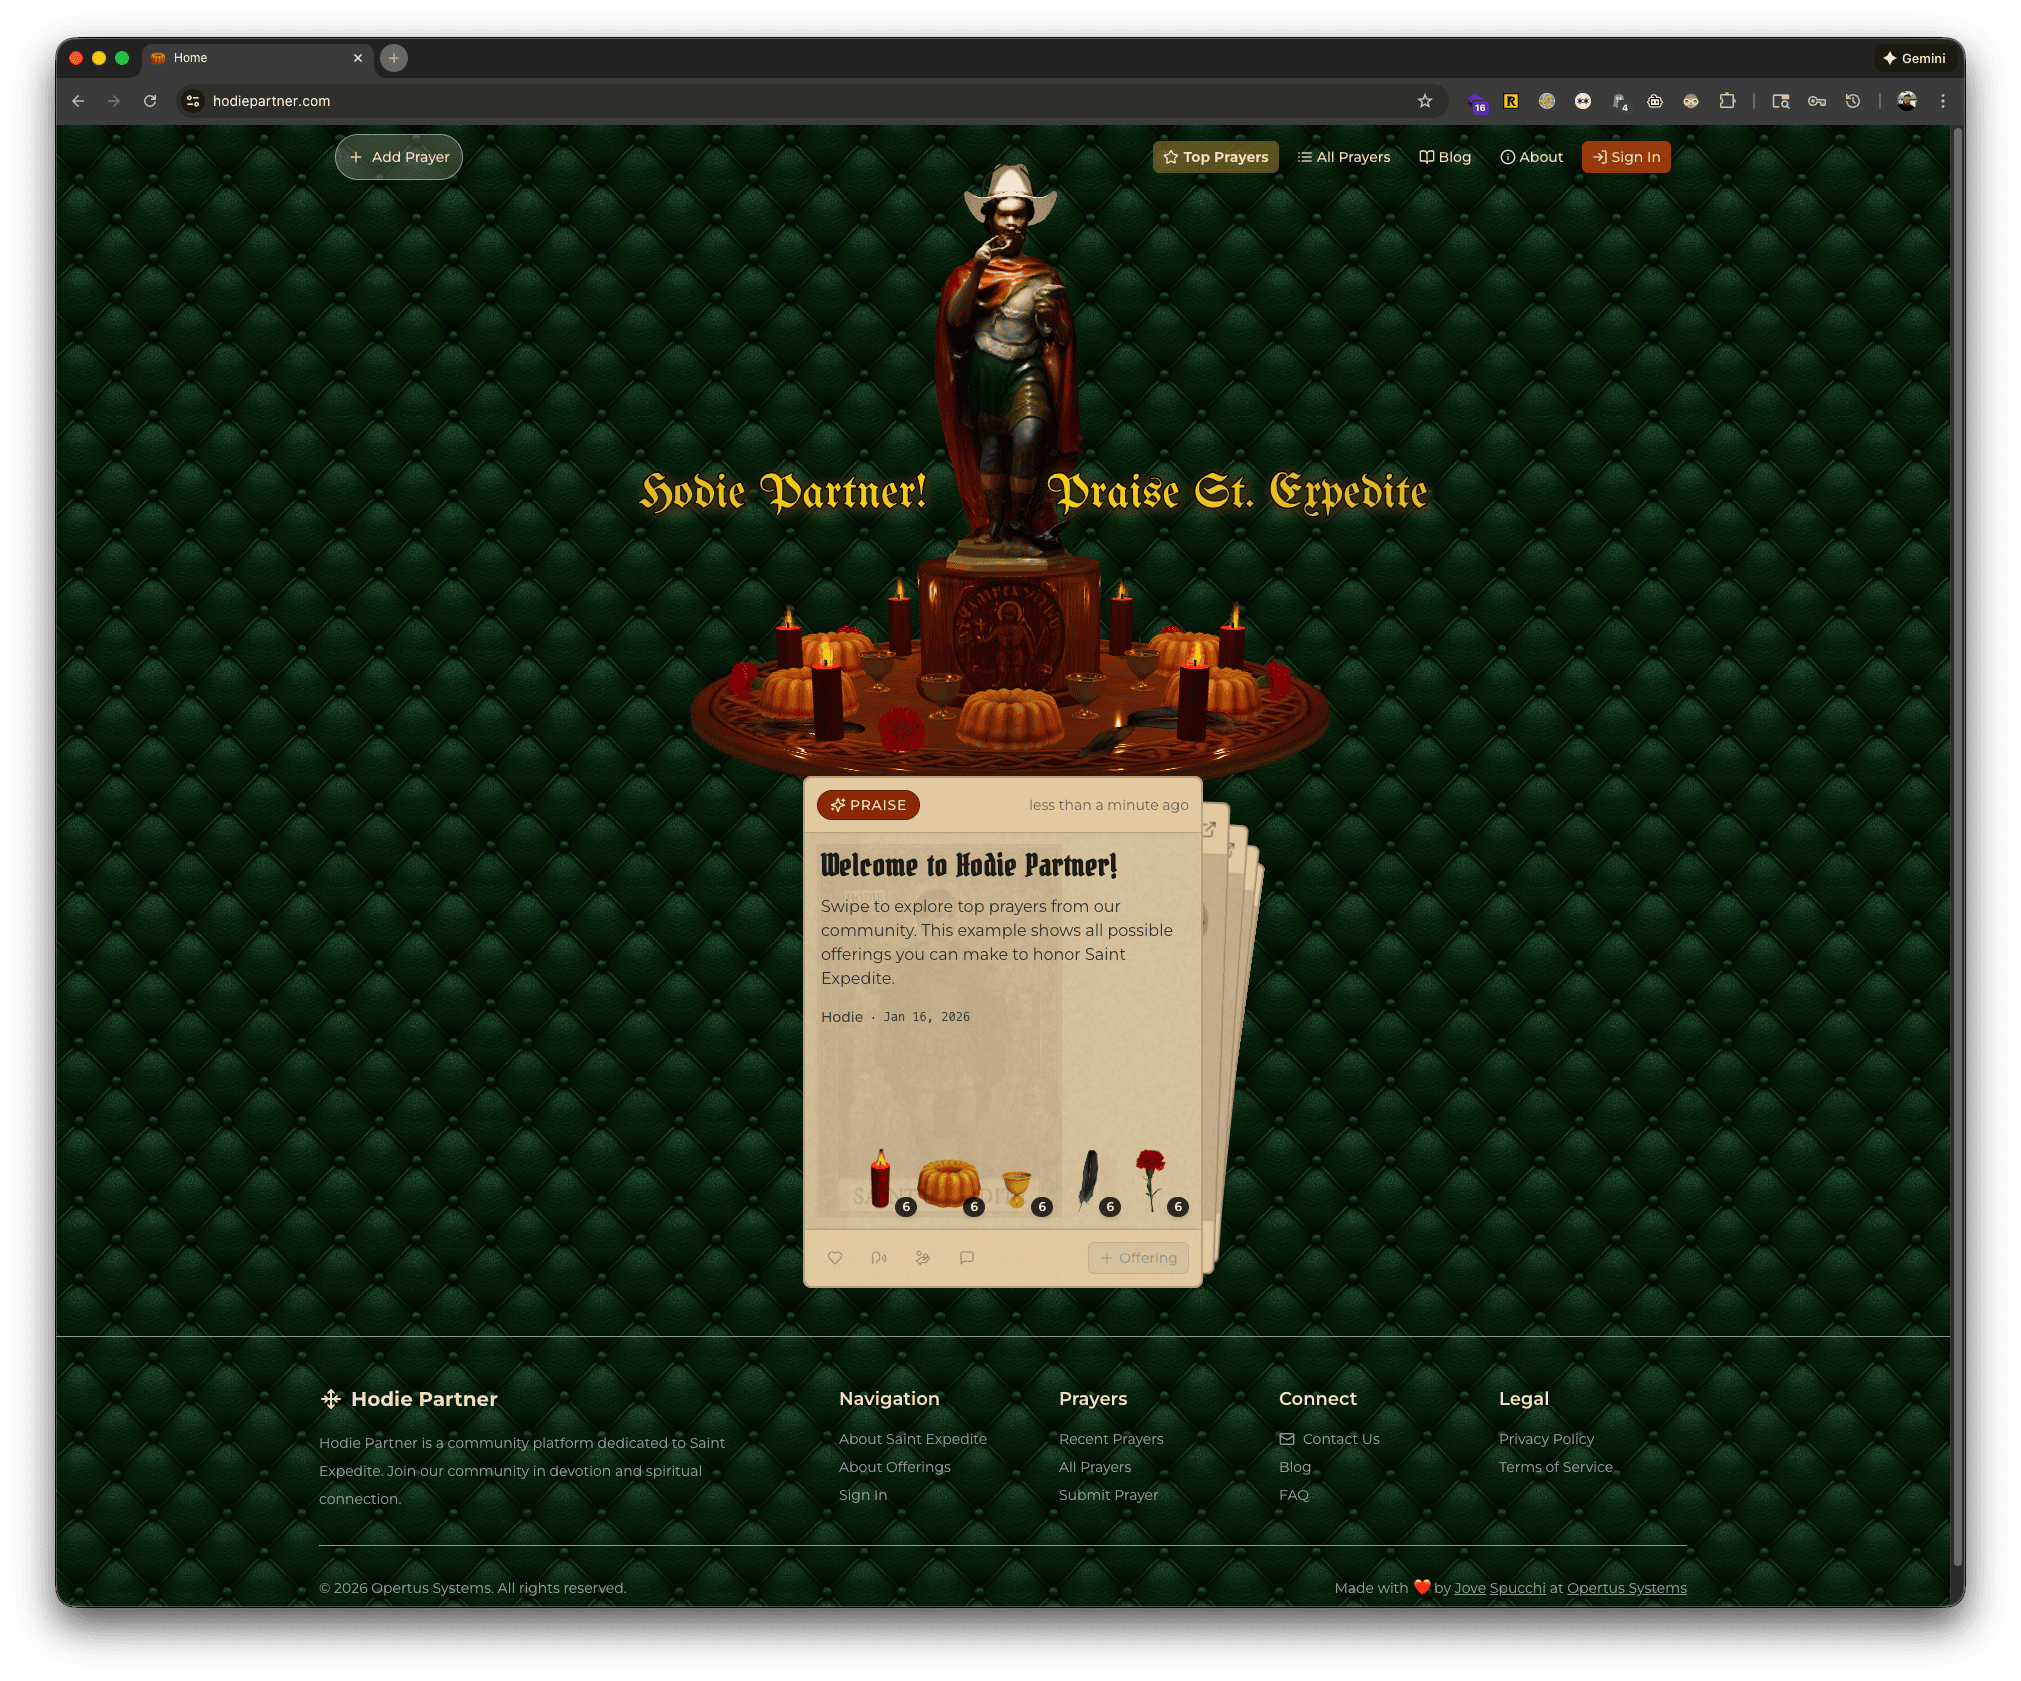Viewport: 2021px width, 1681px height.
Task: Click the giving hand icon on the prayer card
Action: tap(923, 1258)
